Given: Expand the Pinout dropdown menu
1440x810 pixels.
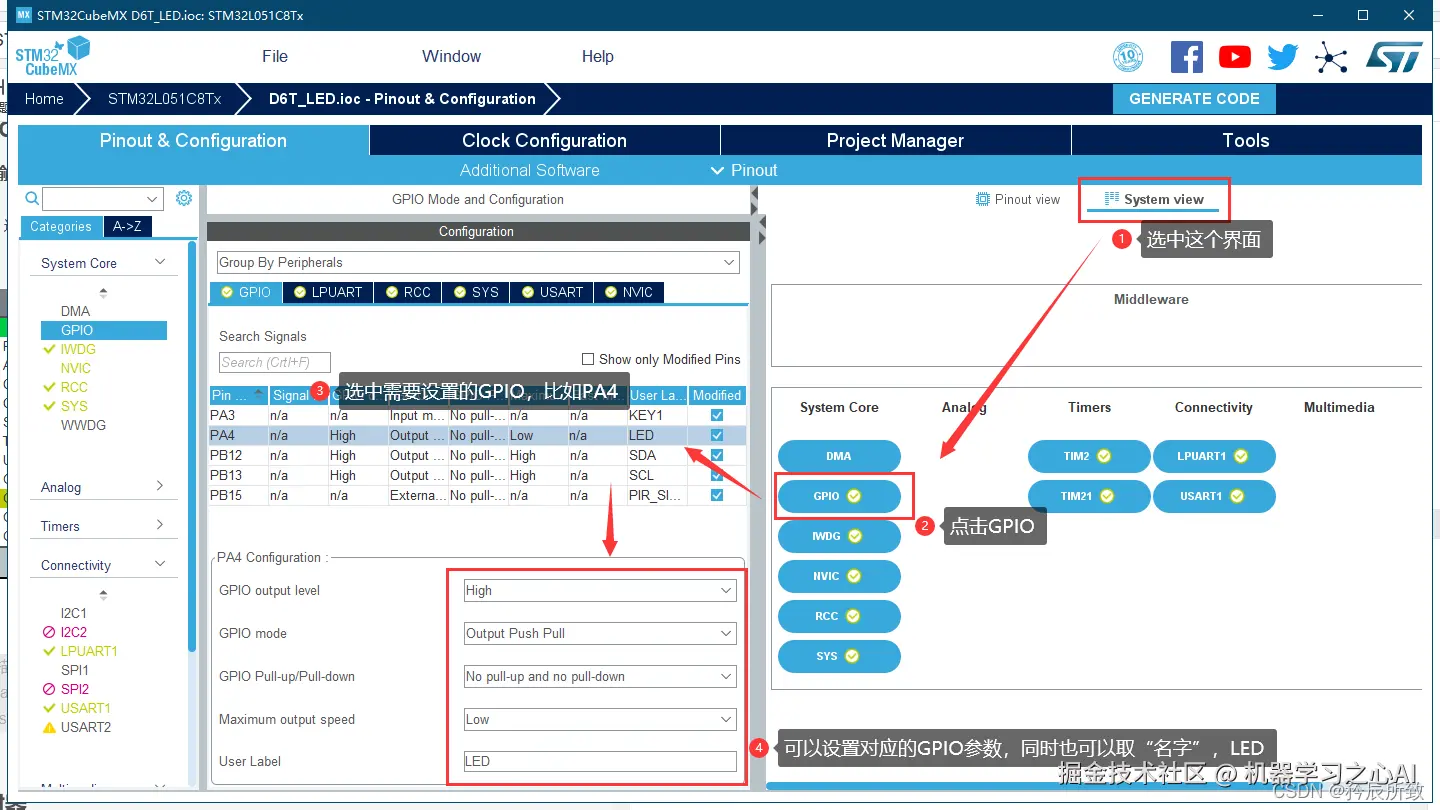Looking at the screenshot, I should coord(743,170).
